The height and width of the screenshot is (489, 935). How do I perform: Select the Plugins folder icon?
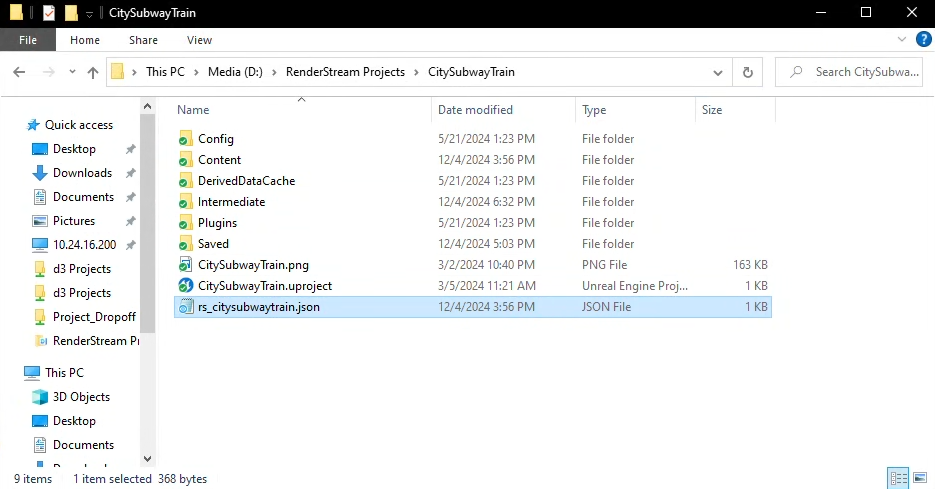tap(185, 223)
